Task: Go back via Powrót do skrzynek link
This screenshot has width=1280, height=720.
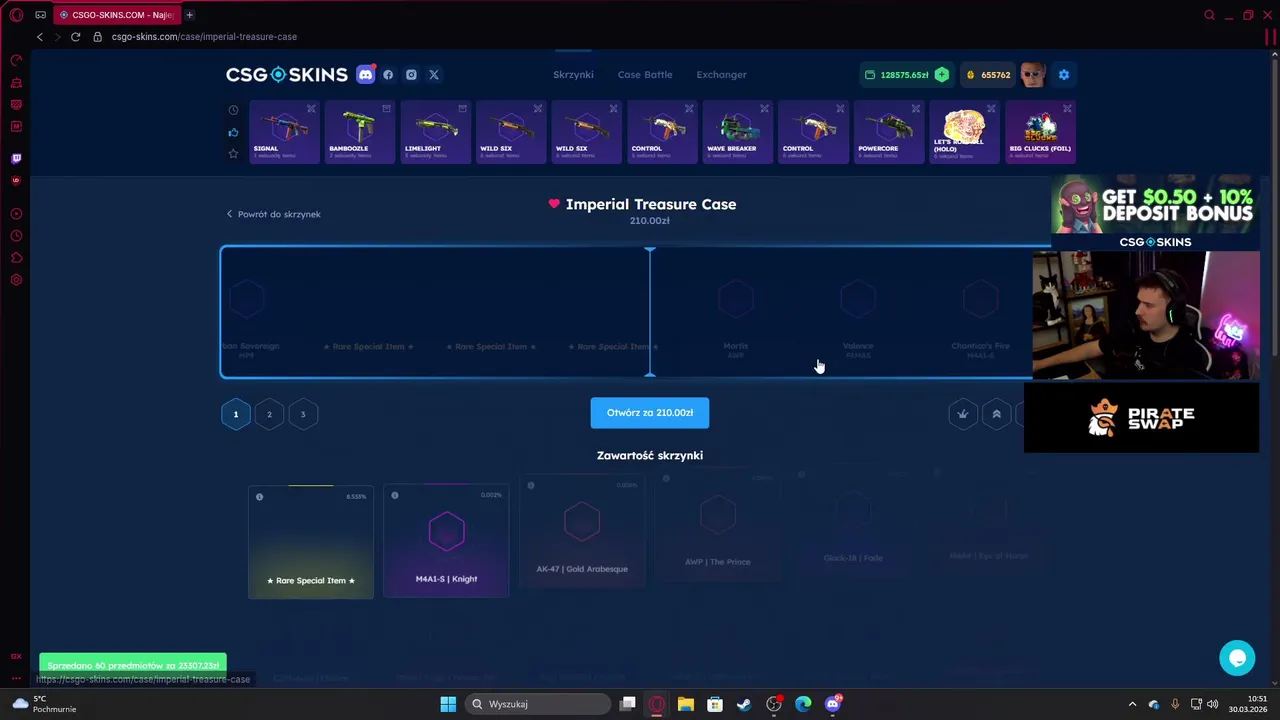Action: [273, 214]
